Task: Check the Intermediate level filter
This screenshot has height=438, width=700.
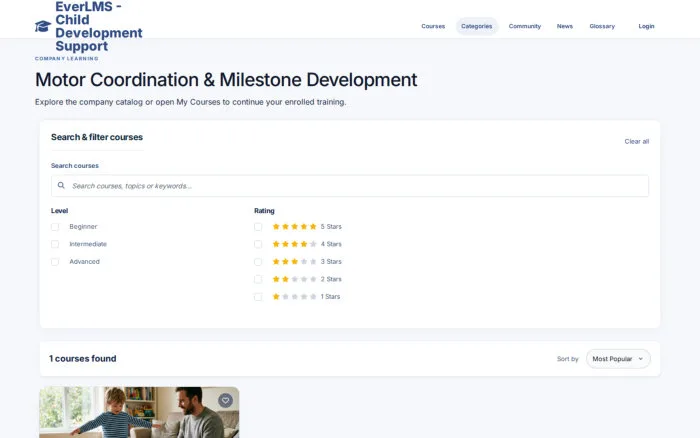Action: [x=55, y=244]
